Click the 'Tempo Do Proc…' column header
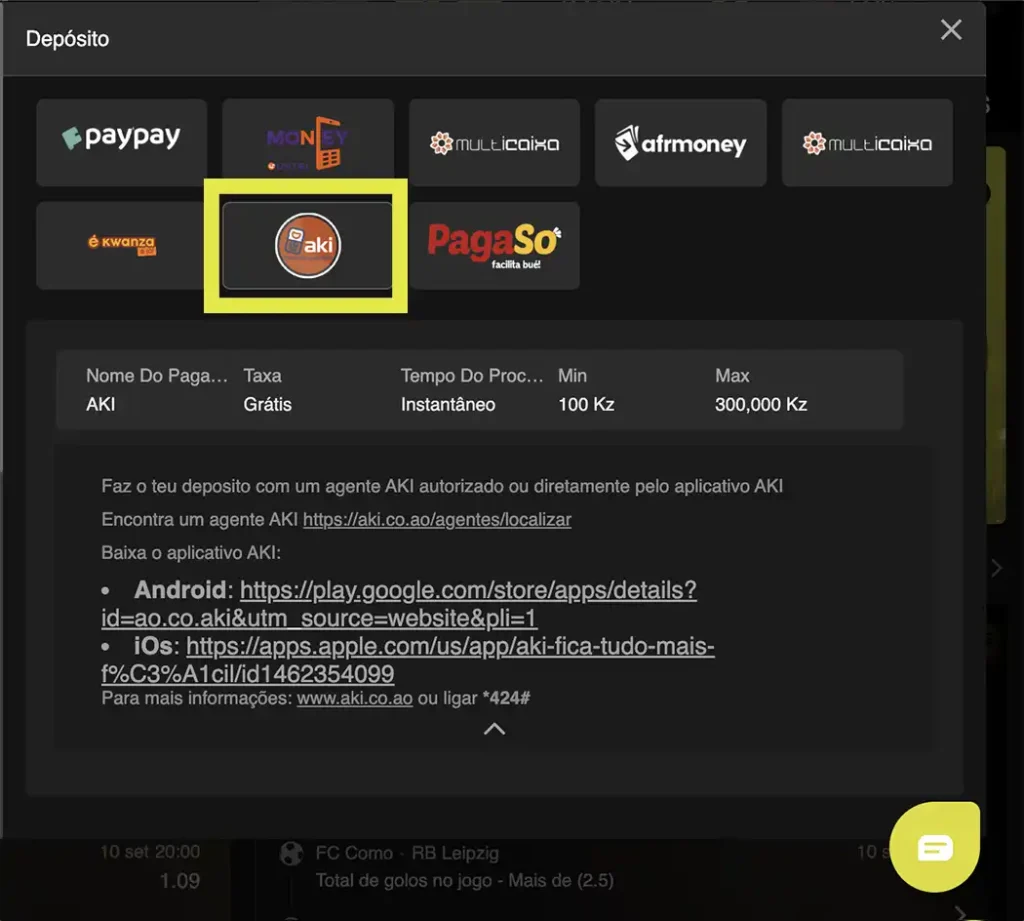Viewport: 1024px width, 921px height. click(472, 376)
